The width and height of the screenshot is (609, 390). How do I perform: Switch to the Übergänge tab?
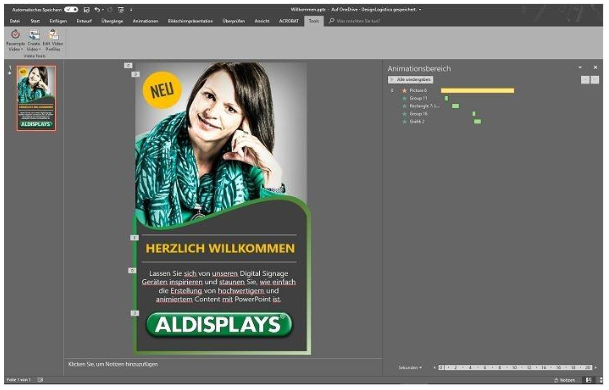(112, 21)
